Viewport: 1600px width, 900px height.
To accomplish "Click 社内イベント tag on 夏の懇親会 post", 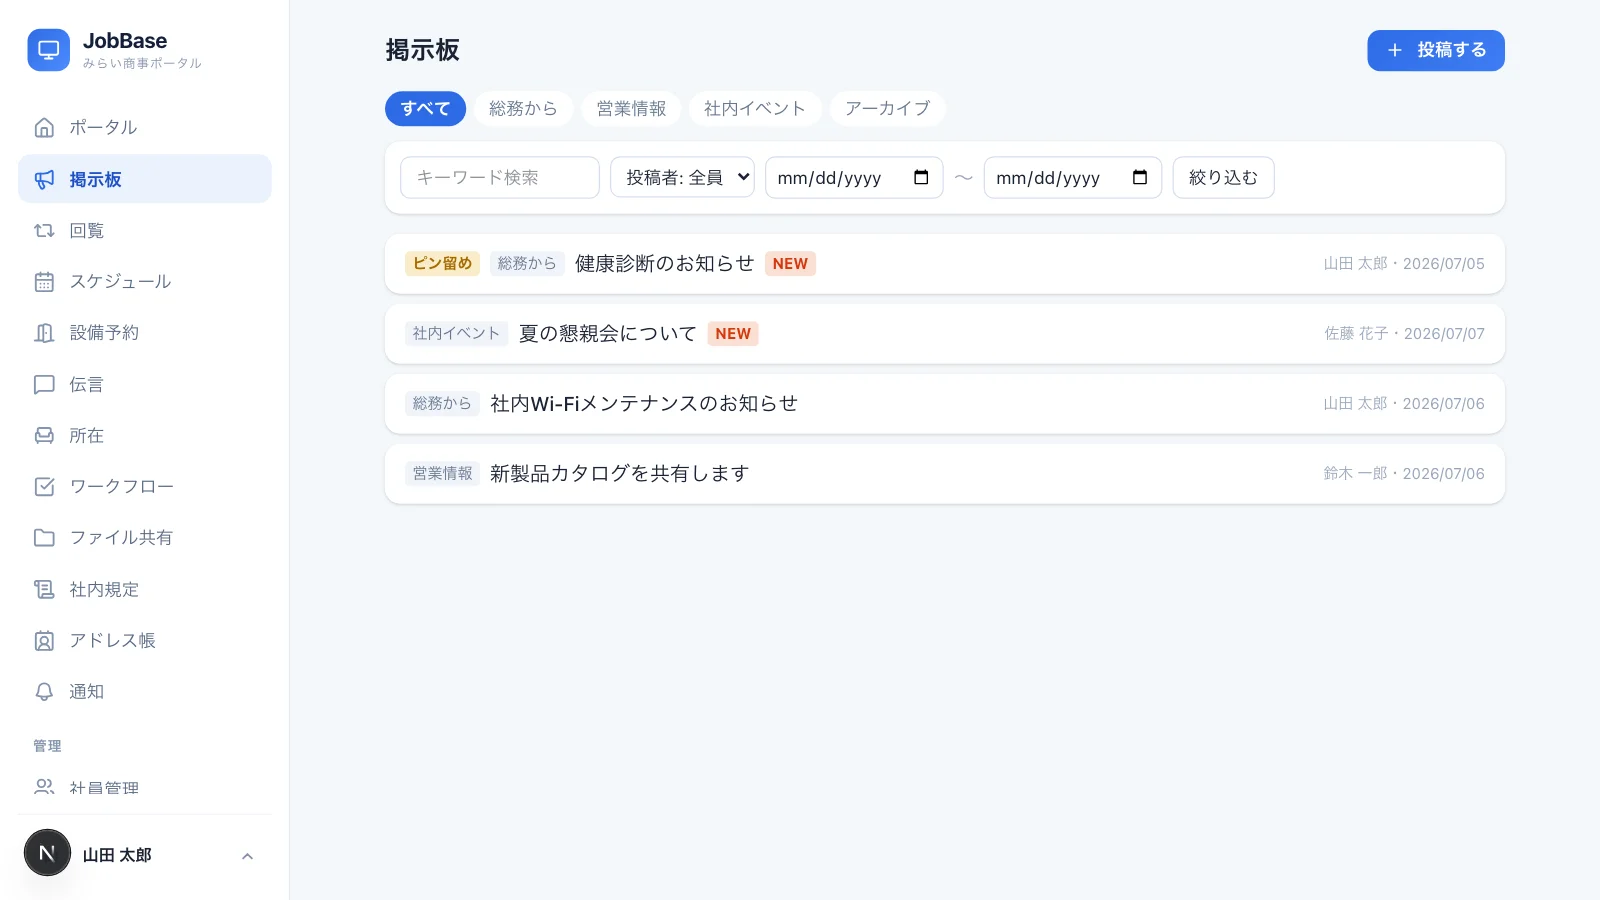I will [x=457, y=334].
